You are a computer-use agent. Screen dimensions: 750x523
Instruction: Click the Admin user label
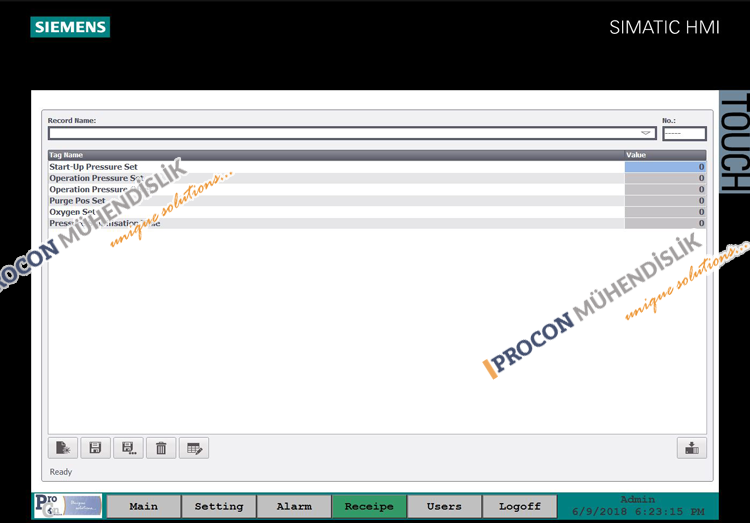(x=638, y=500)
